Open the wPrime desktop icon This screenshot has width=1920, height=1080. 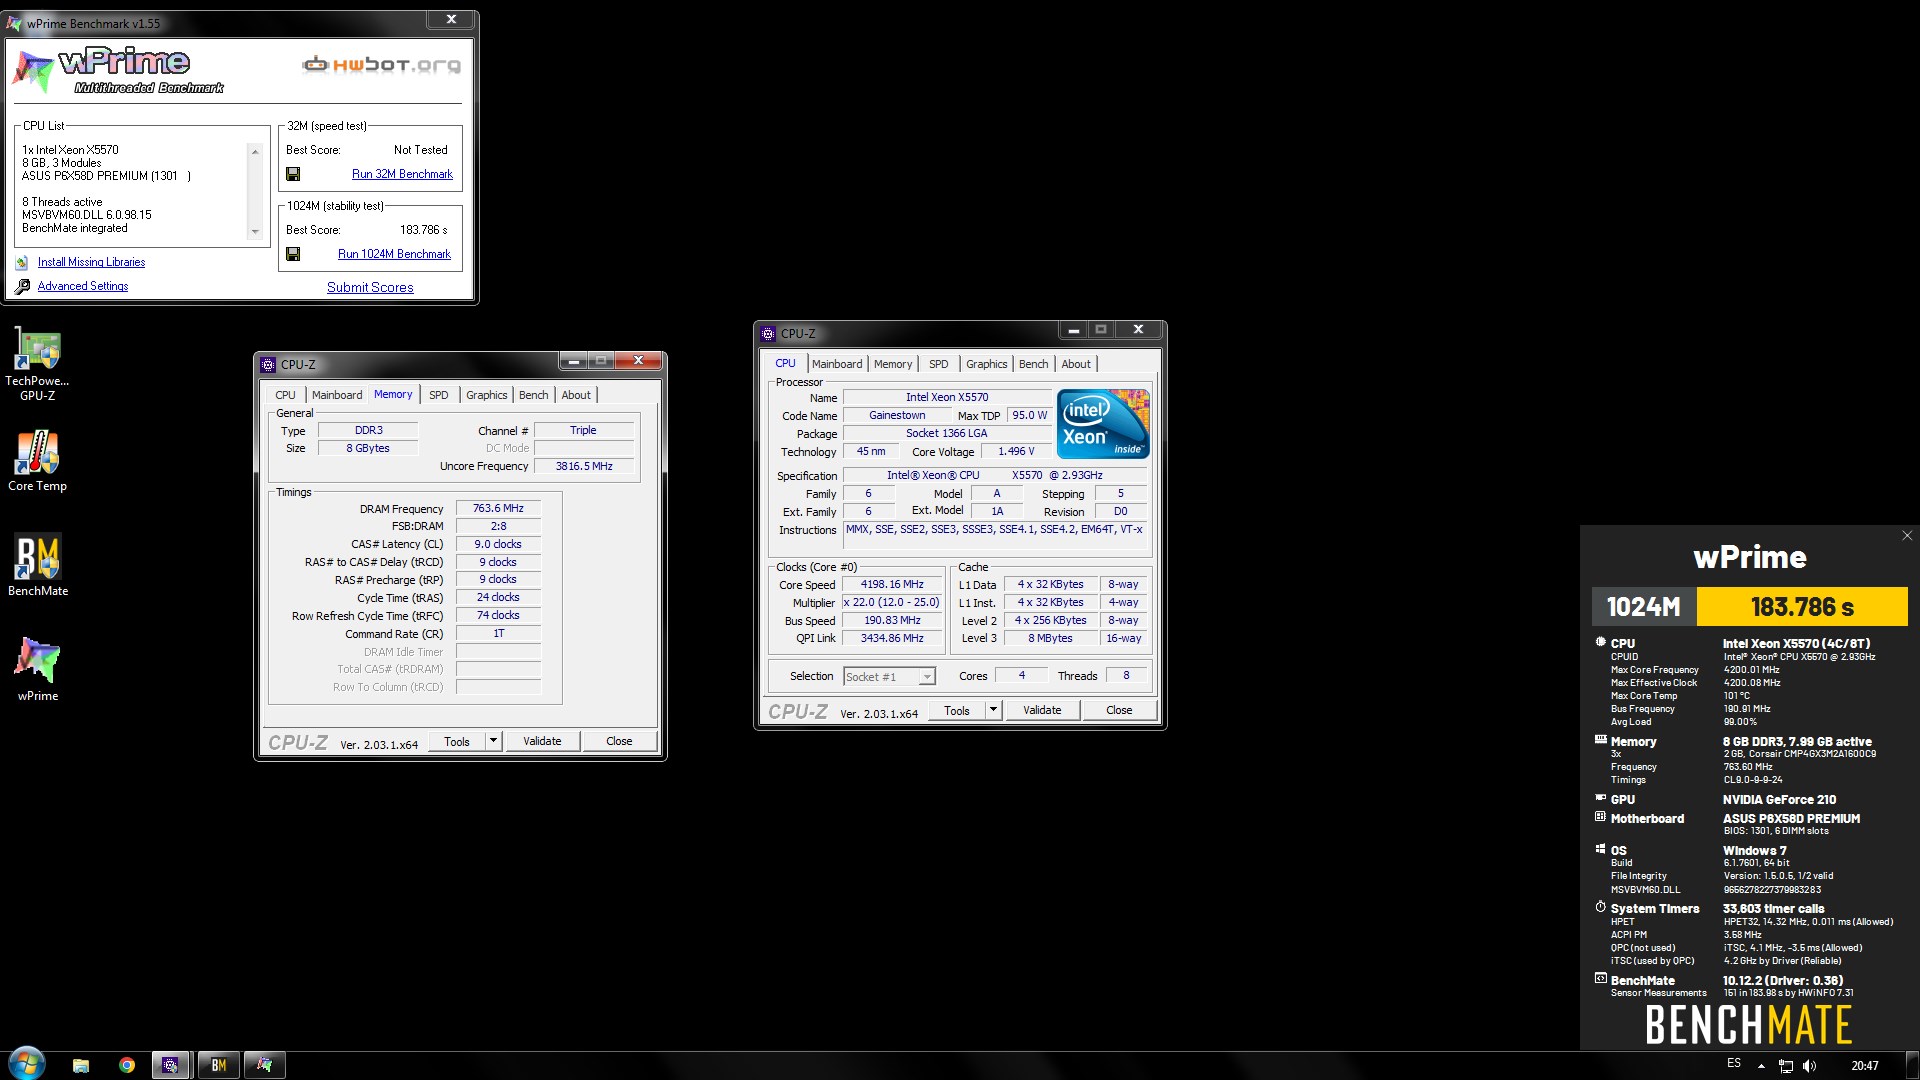pyautogui.click(x=37, y=669)
